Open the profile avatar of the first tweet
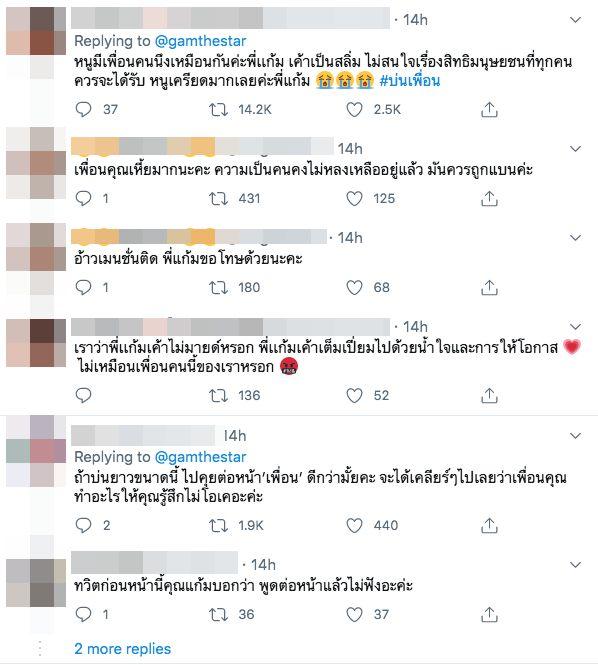The image size is (598, 665). [36, 31]
